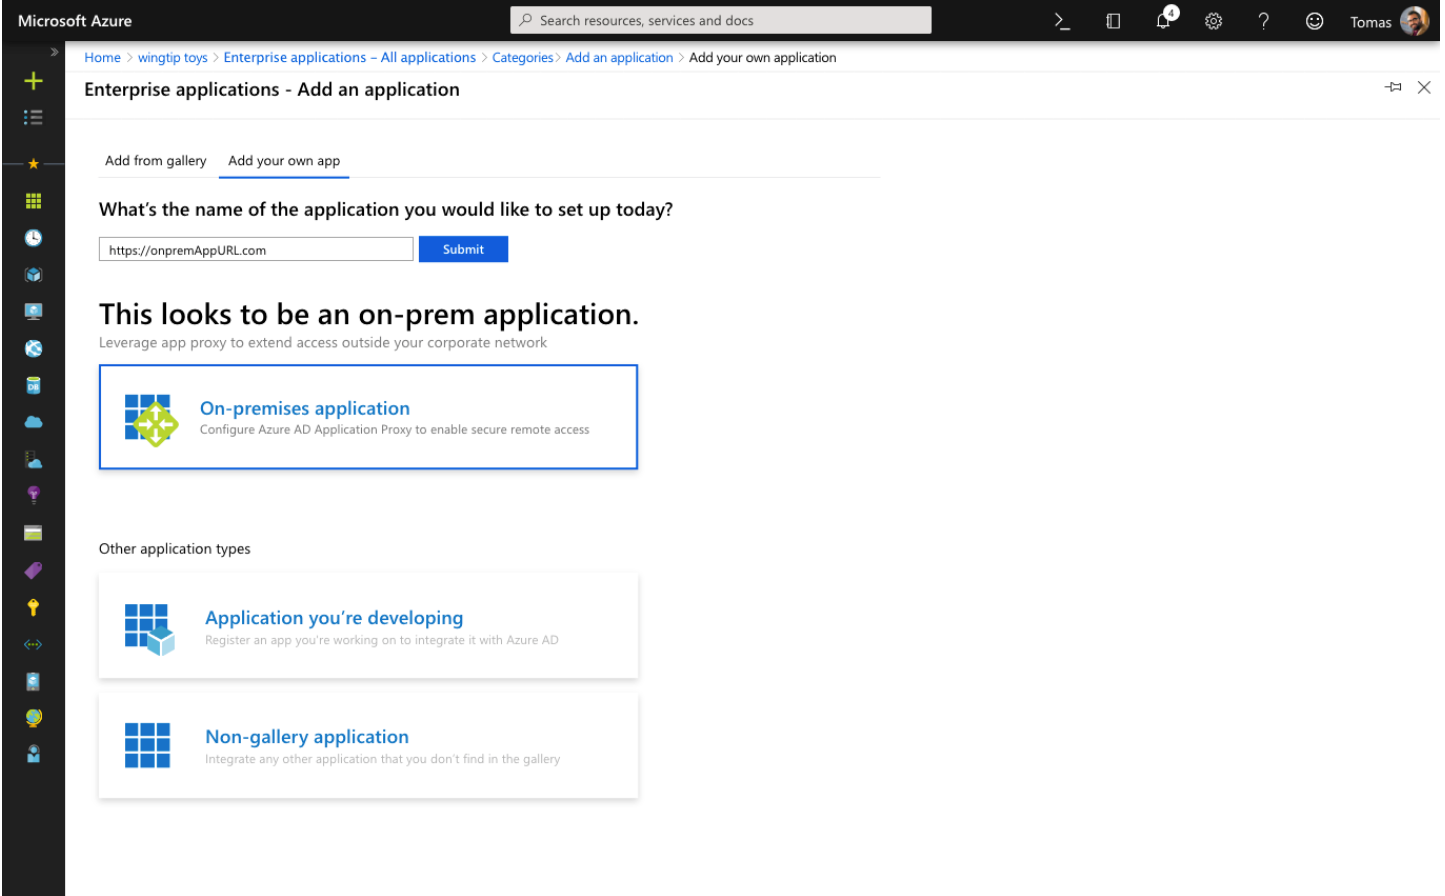The width and height of the screenshot is (1445, 896).
Task: Open Tomas account profile menu
Action: (1388, 21)
